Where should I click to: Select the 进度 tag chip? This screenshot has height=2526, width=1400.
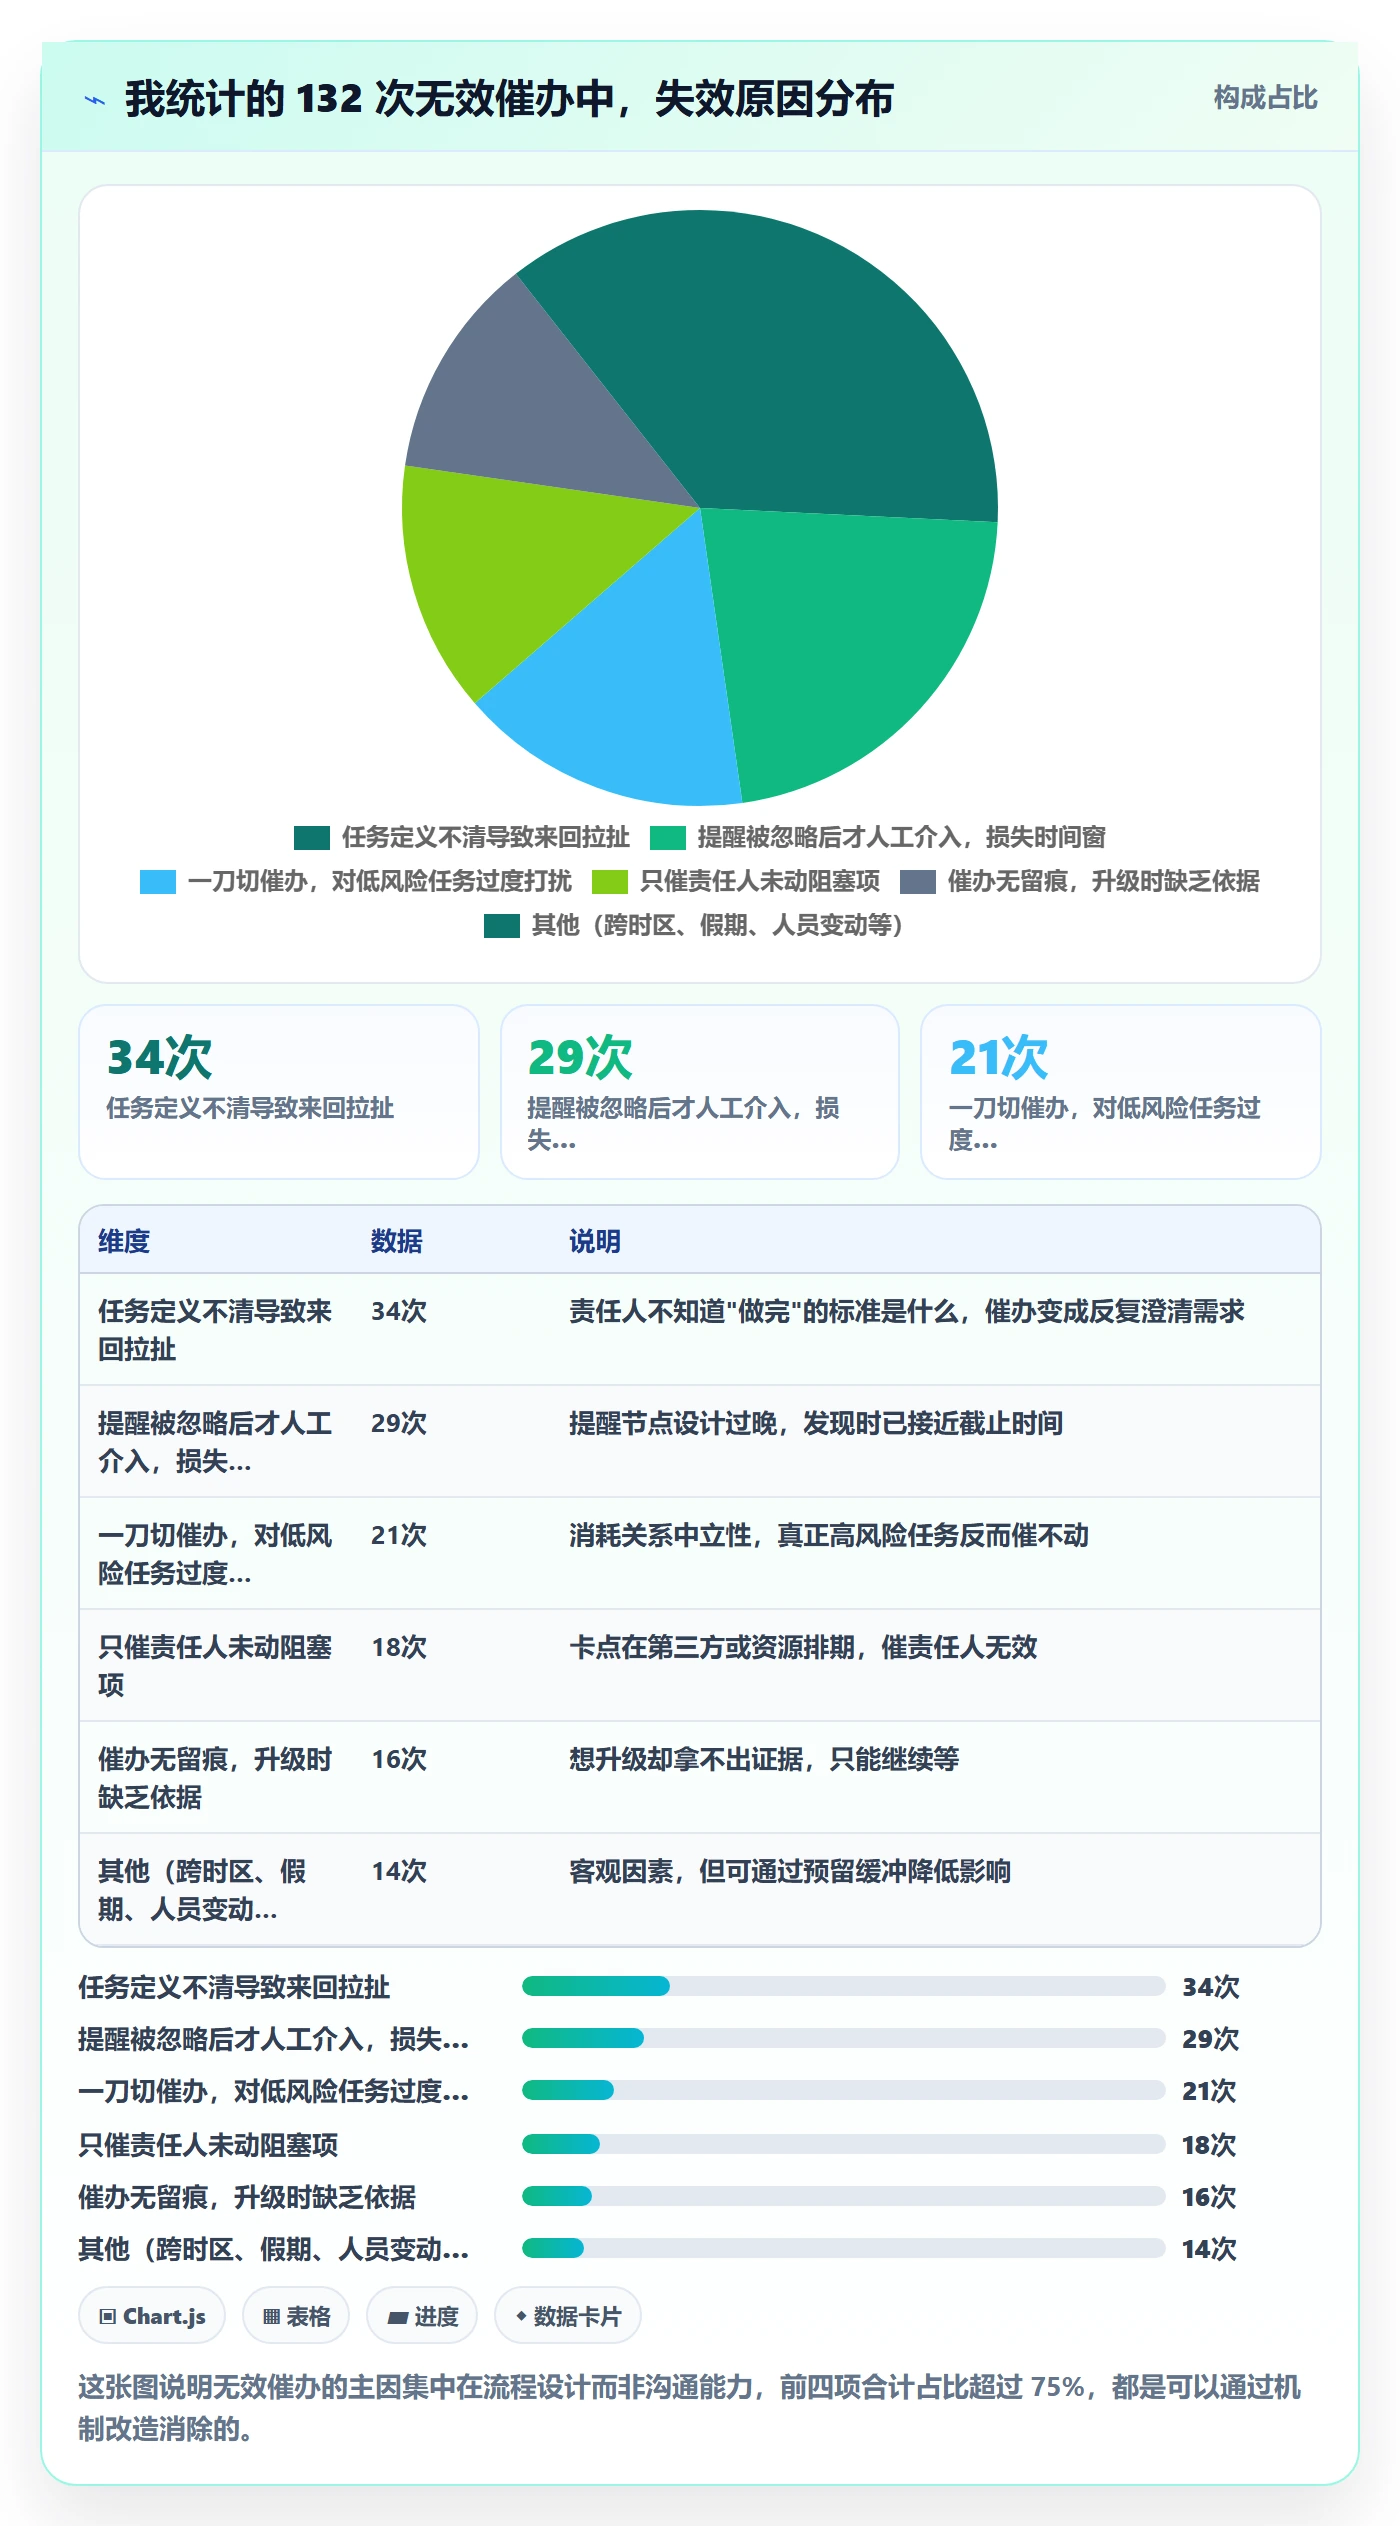click(x=422, y=2315)
